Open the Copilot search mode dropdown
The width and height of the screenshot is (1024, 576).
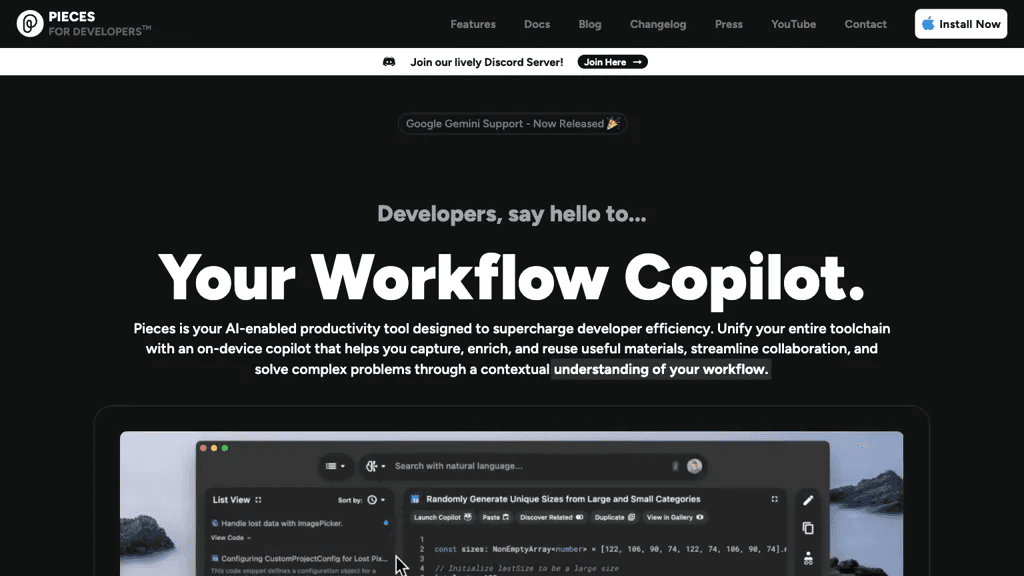click(x=376, y=466)
